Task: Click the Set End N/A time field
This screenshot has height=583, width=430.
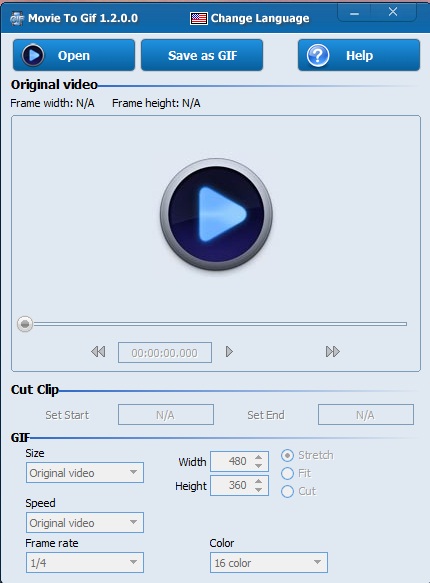Action: (x=366, y=415)
